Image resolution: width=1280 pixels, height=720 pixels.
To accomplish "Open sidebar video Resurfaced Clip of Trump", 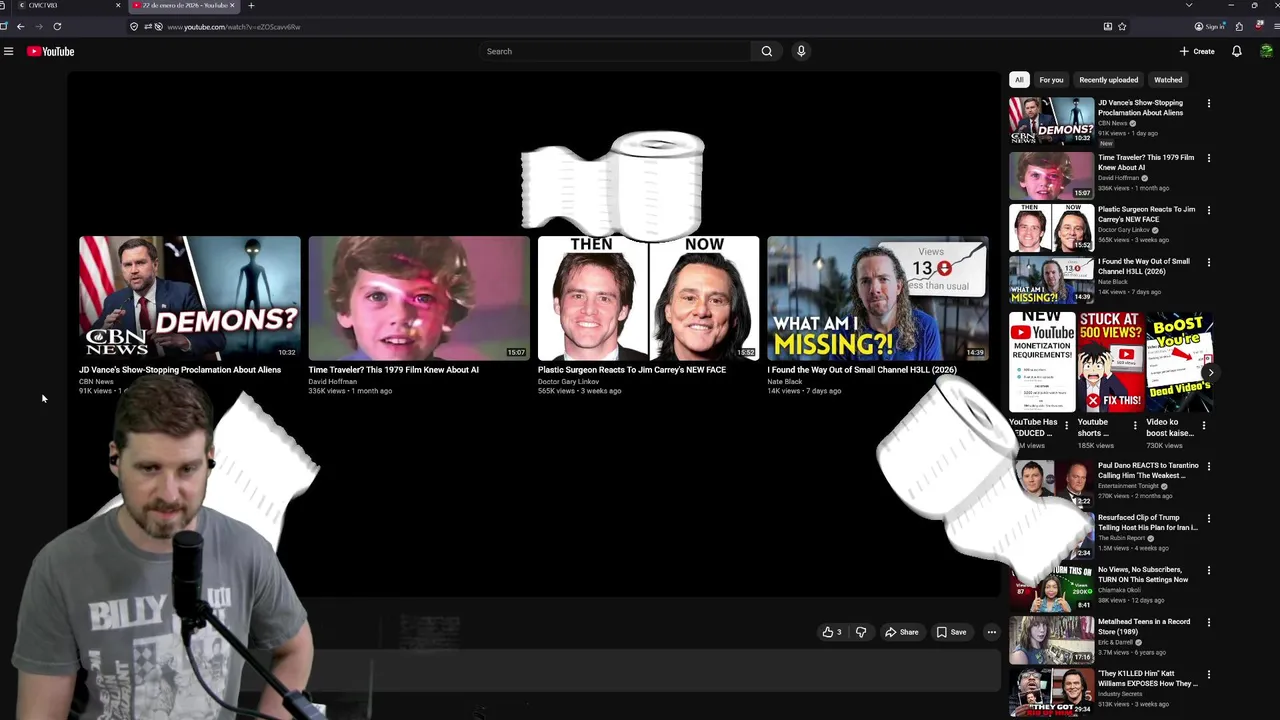I will click(x=1147, y=522).
